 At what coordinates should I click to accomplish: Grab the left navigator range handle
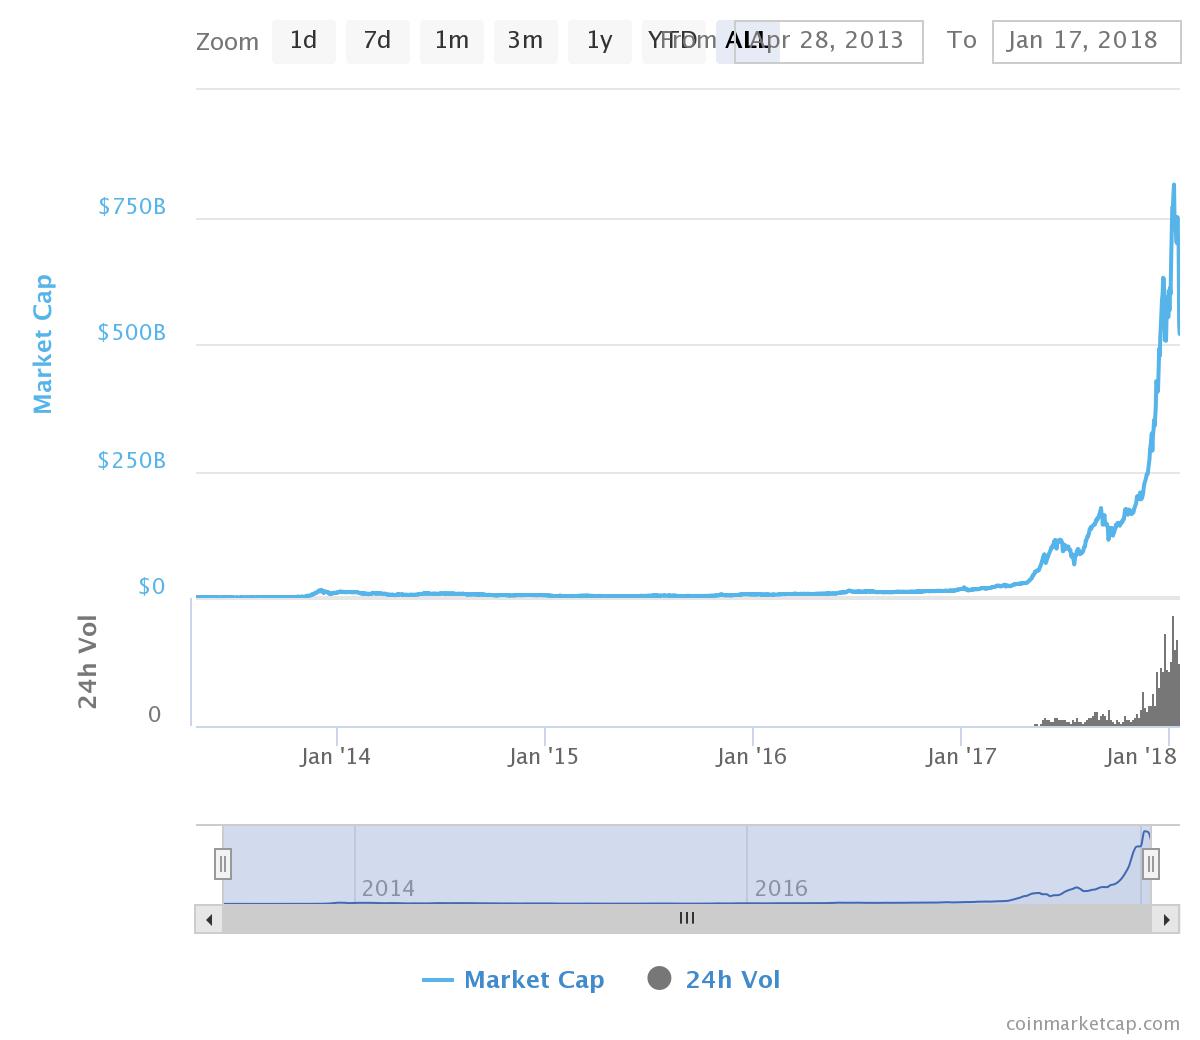point(223,863)
